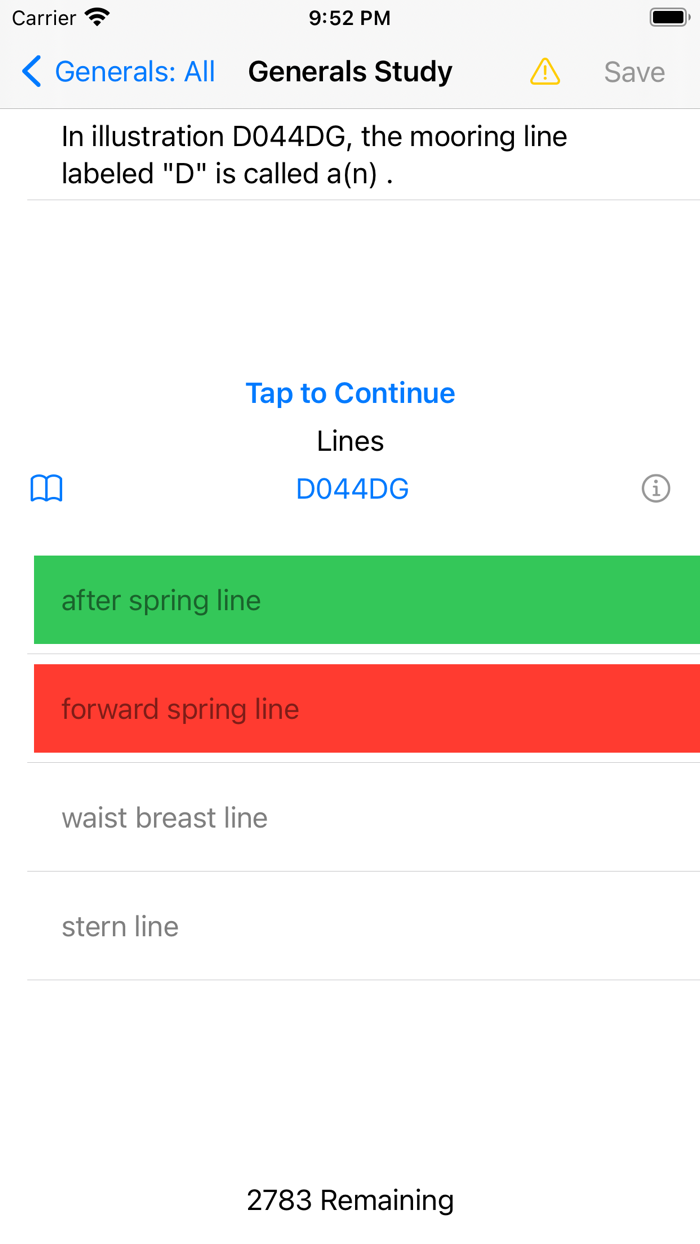
Task: Choose the "stern line" answer option
Action: point(120,927)
